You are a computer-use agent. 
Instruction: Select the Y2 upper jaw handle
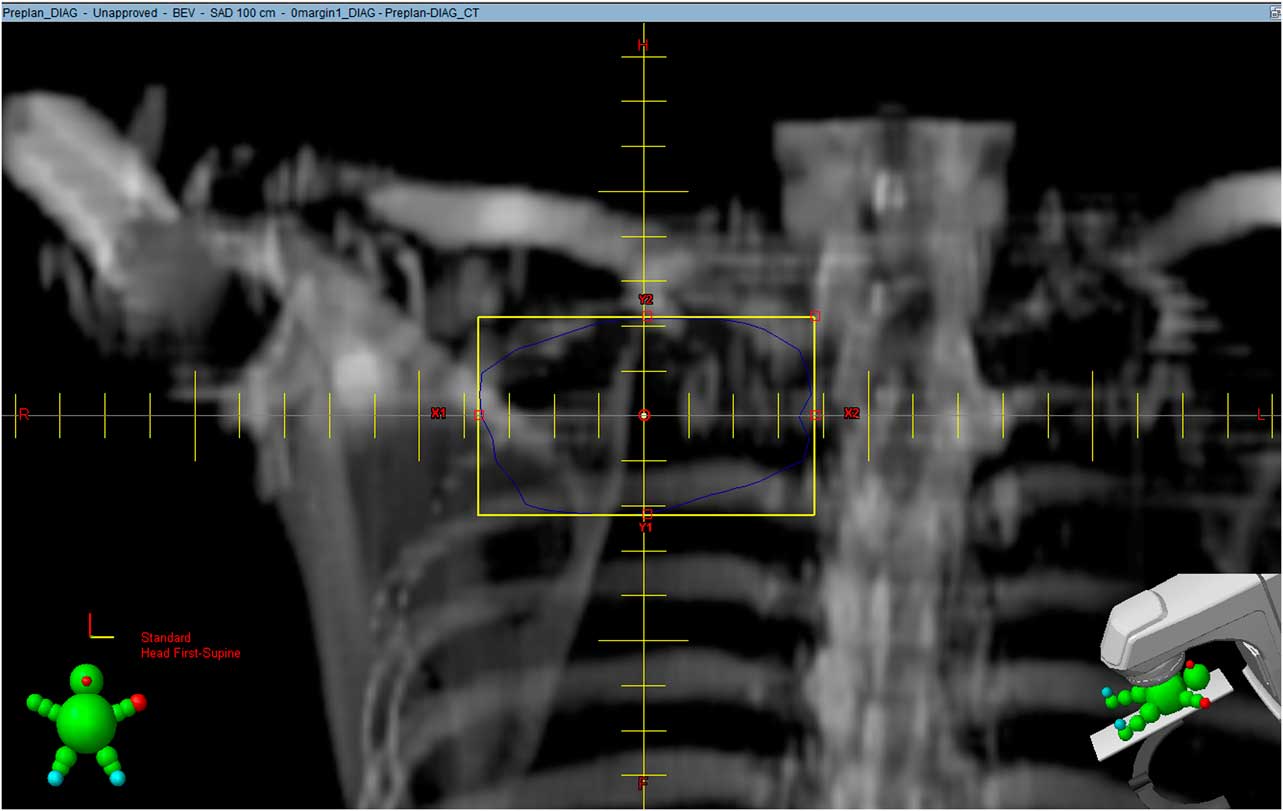pyautogui.click(x=647, y=317)
